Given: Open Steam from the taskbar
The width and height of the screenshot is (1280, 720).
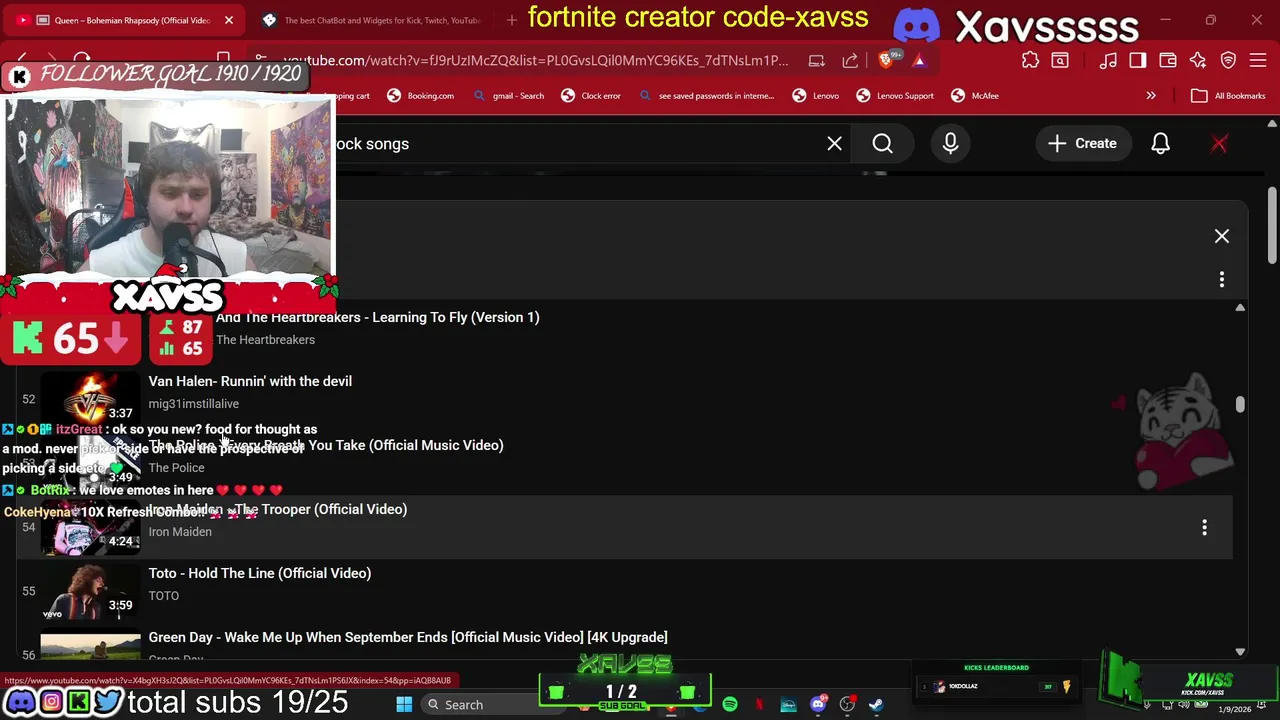Looking at the screenshot, I should pos(876,705).
